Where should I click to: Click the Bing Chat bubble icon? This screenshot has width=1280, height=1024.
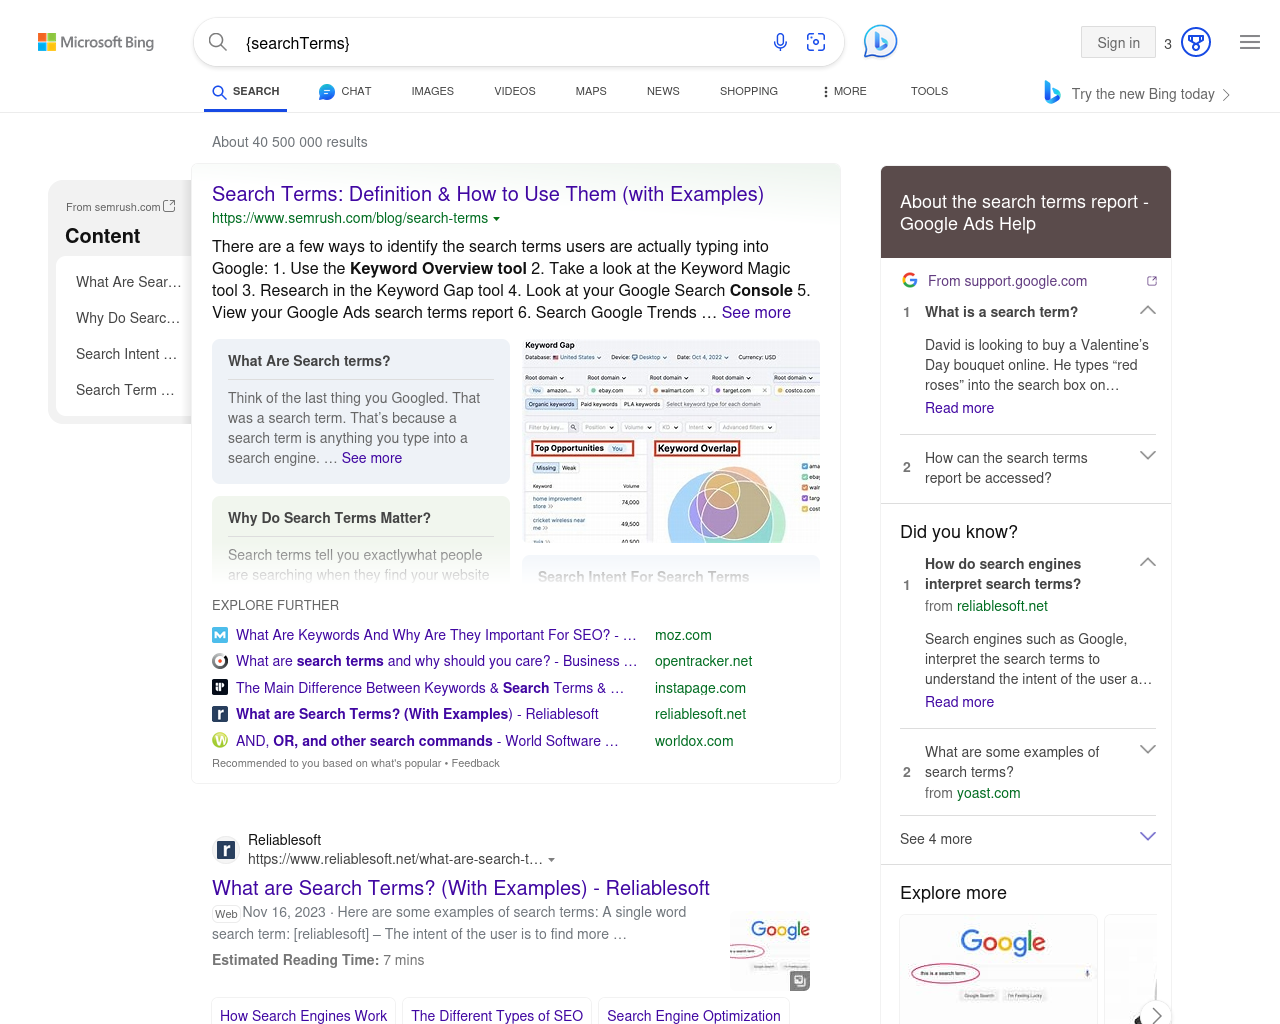(880, 42)
